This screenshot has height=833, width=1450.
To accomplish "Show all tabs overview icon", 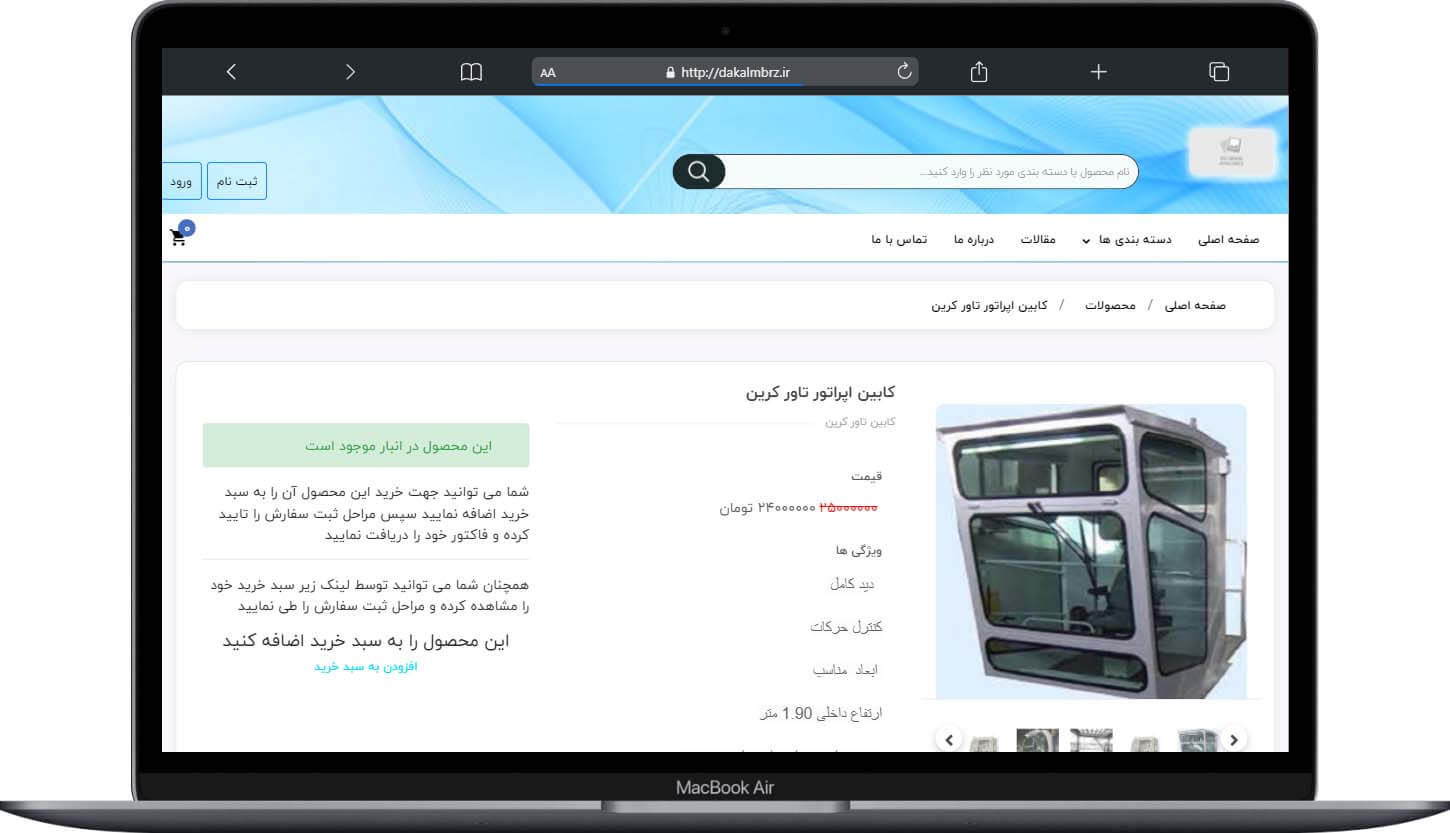I will (1218, 72).
